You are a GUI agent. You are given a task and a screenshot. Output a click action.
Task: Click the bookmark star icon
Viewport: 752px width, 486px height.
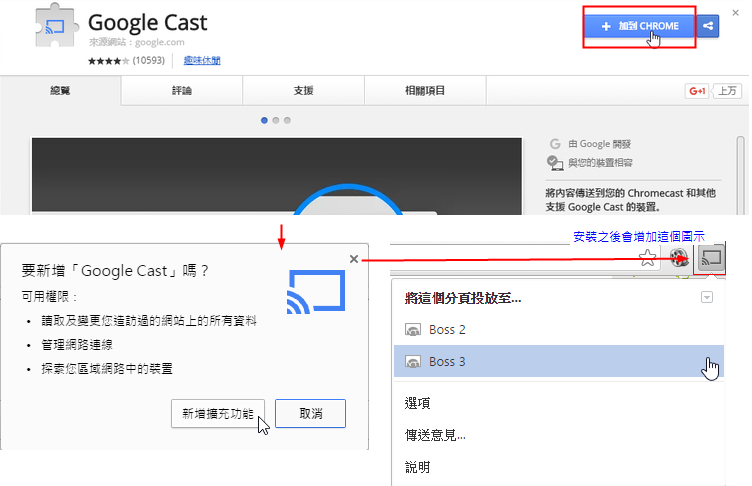tap(647, 258)
